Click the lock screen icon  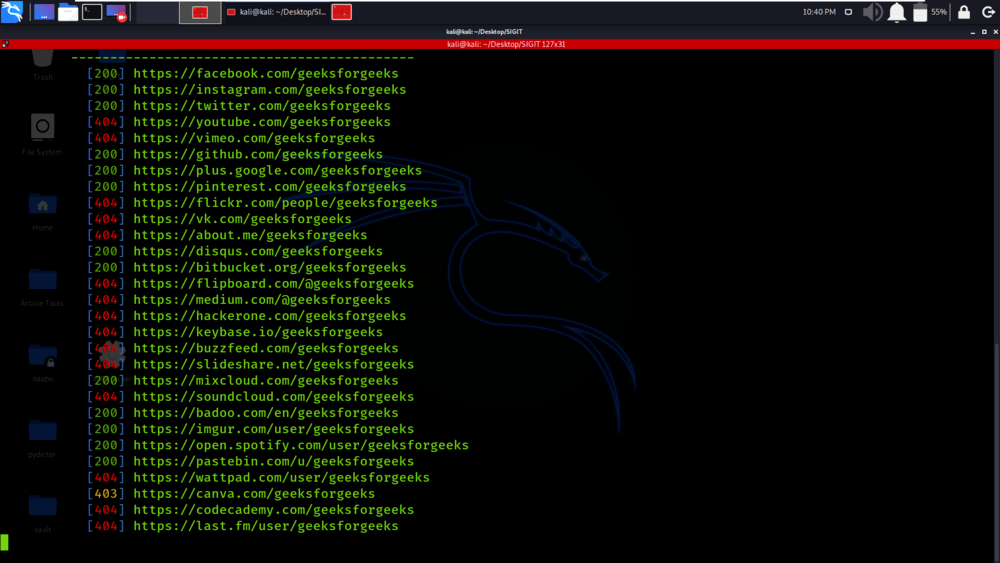click(x=964, y=12)
